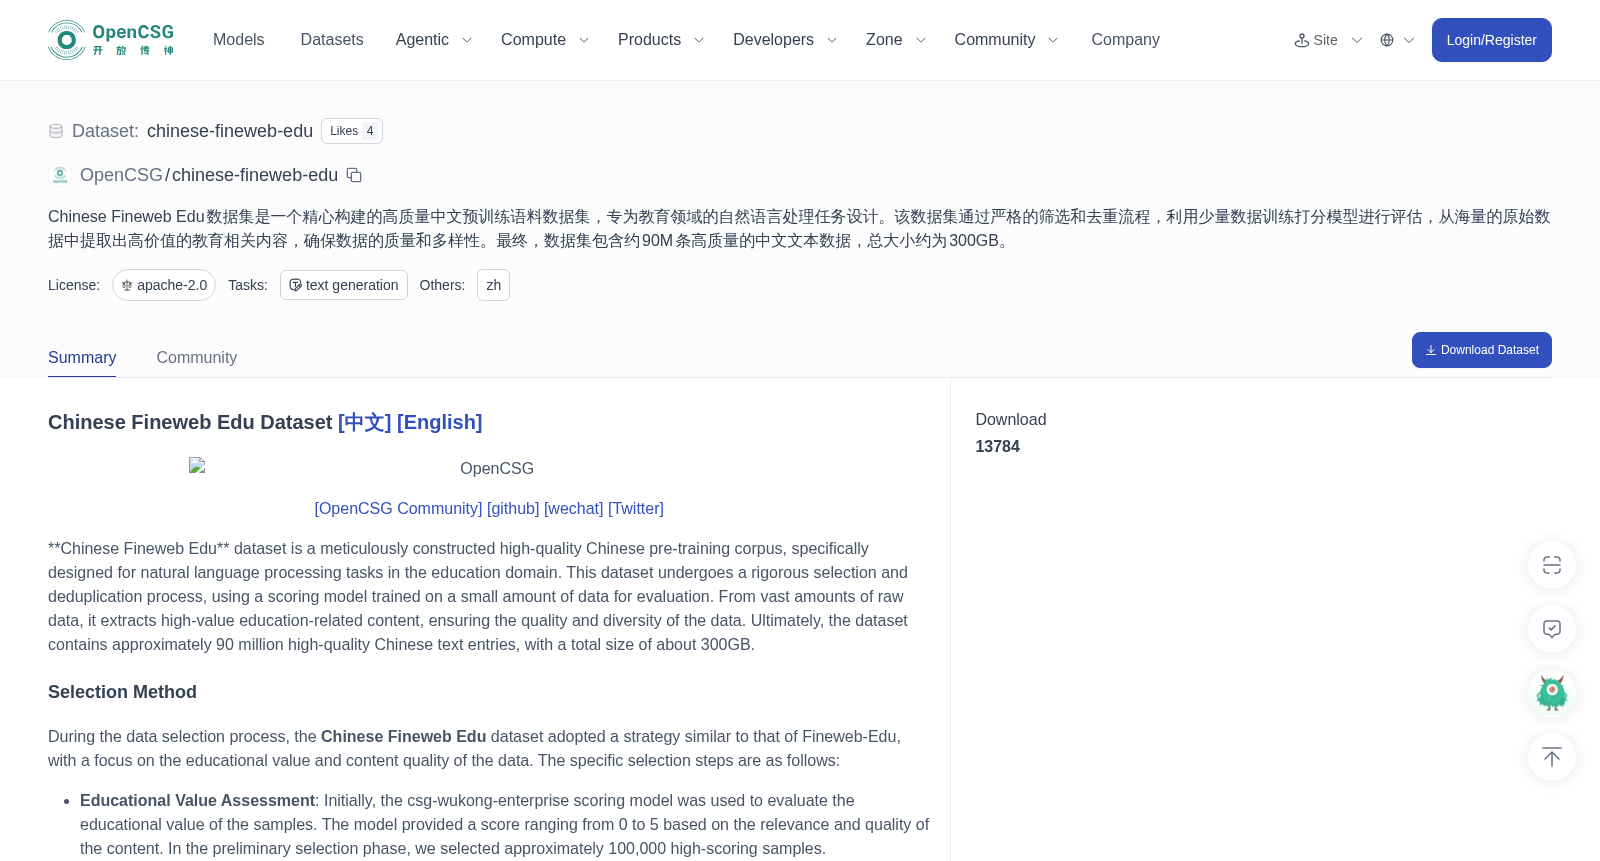This screenshot has width=1600, height=861.
Task: Open the feedback floating button
Action: [x=1552, y=629]
